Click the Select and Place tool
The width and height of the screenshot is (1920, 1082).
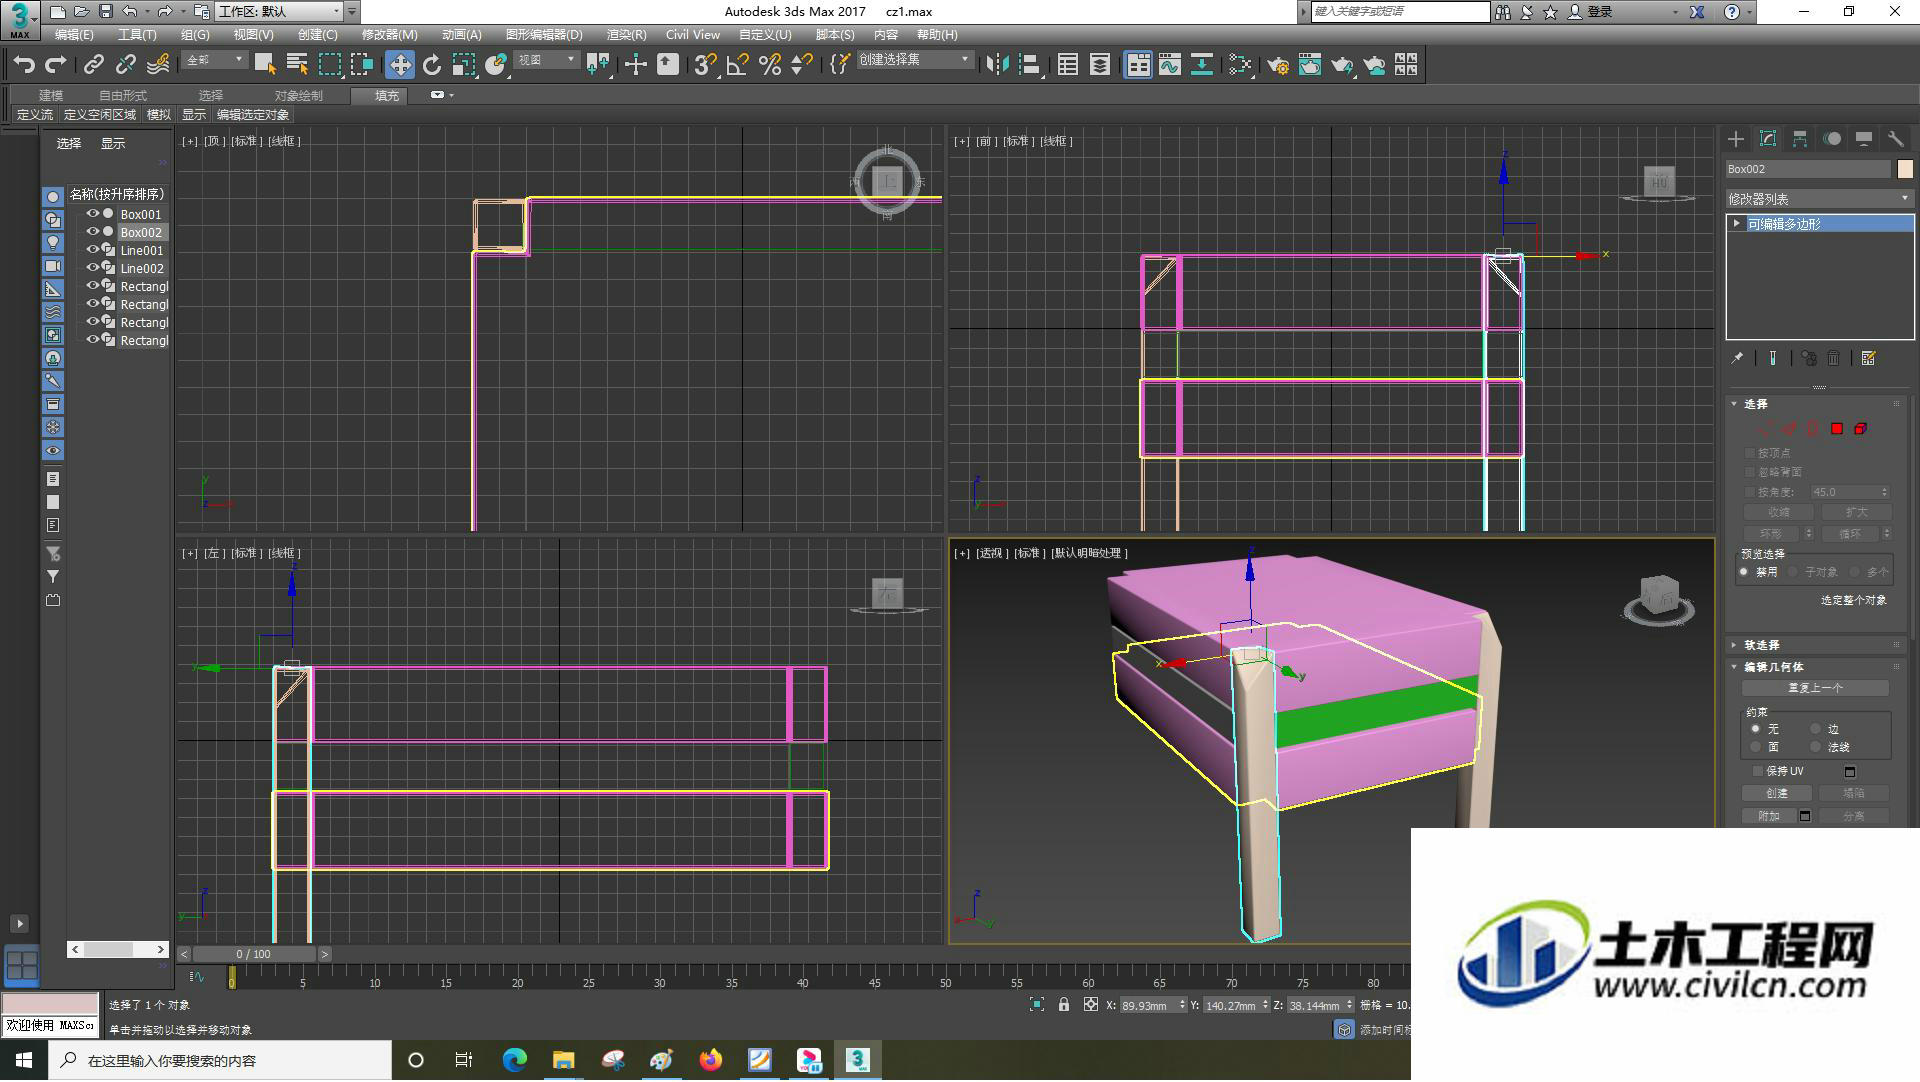point(496,65)
